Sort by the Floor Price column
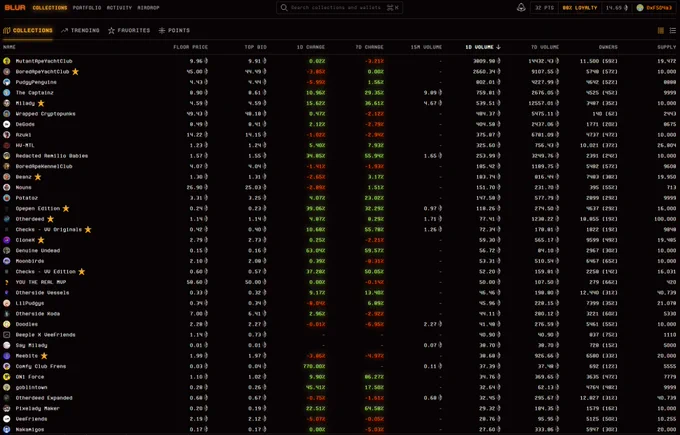The height and width of the screenshot is (435, 680). (x=190, y=47)
